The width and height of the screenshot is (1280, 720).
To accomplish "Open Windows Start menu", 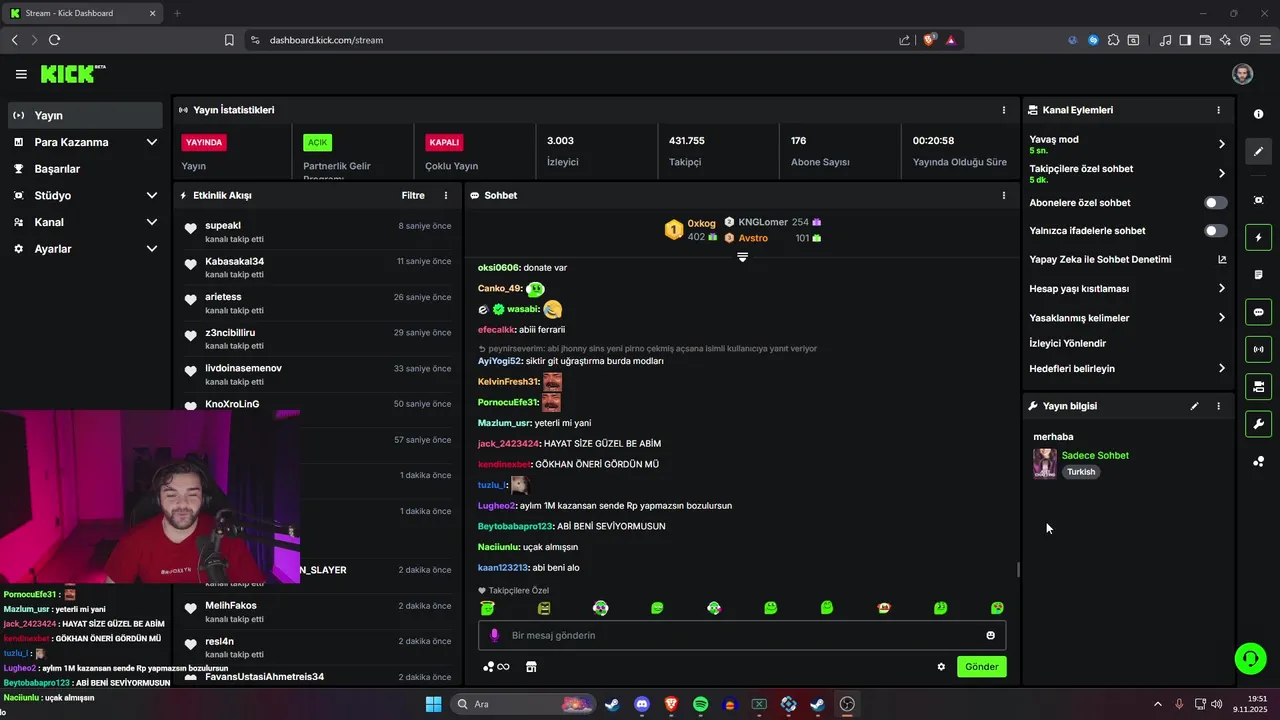I will click(433, 704).
